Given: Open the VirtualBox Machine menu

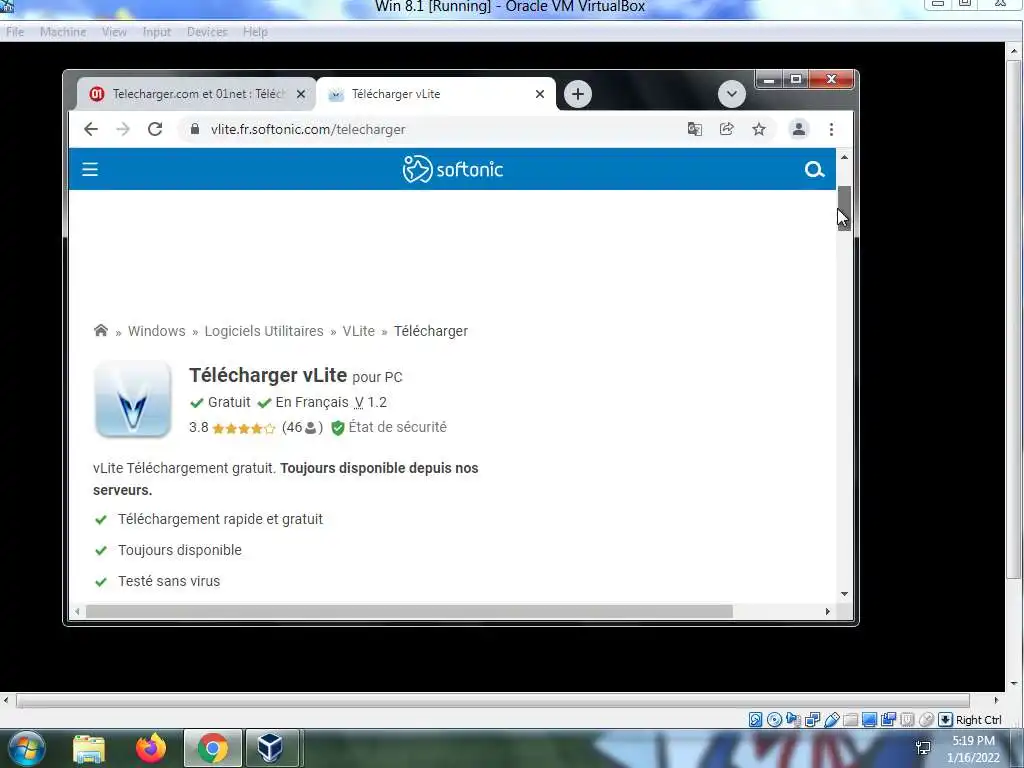Looking at the screenshot, I should (63, 31).
